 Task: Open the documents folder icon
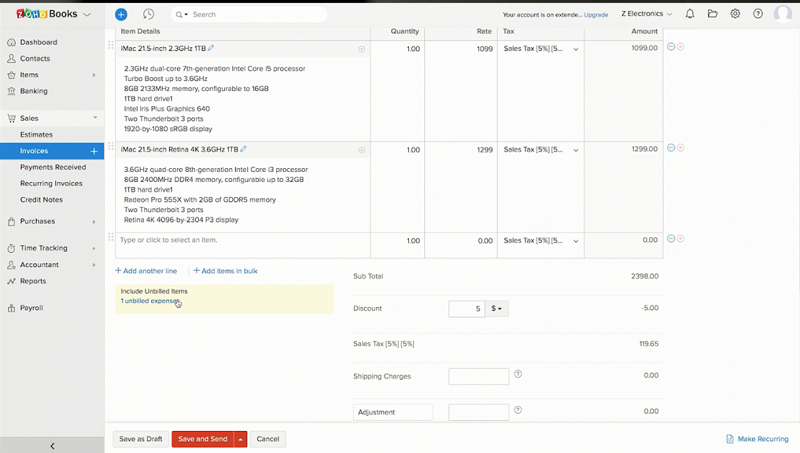pyautogui.click(x=712, y=14)
